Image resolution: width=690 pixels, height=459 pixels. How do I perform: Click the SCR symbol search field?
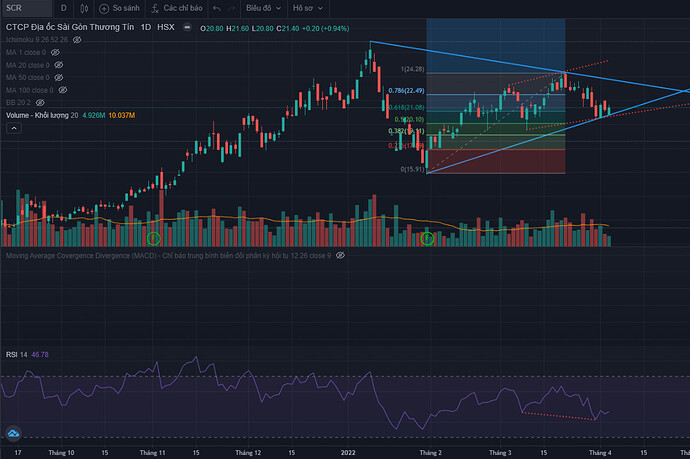(x=26, y=8)
